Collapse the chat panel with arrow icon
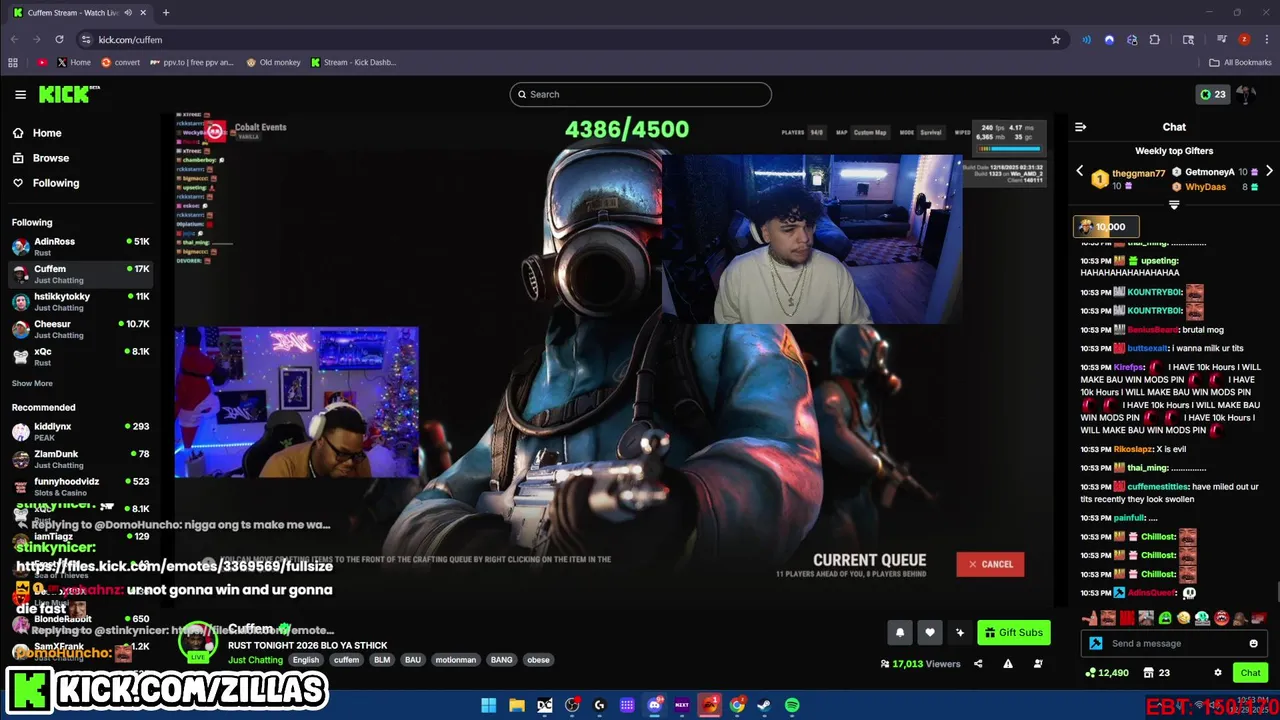Viewport: 1280px width, 720px height. [1080, 127]
